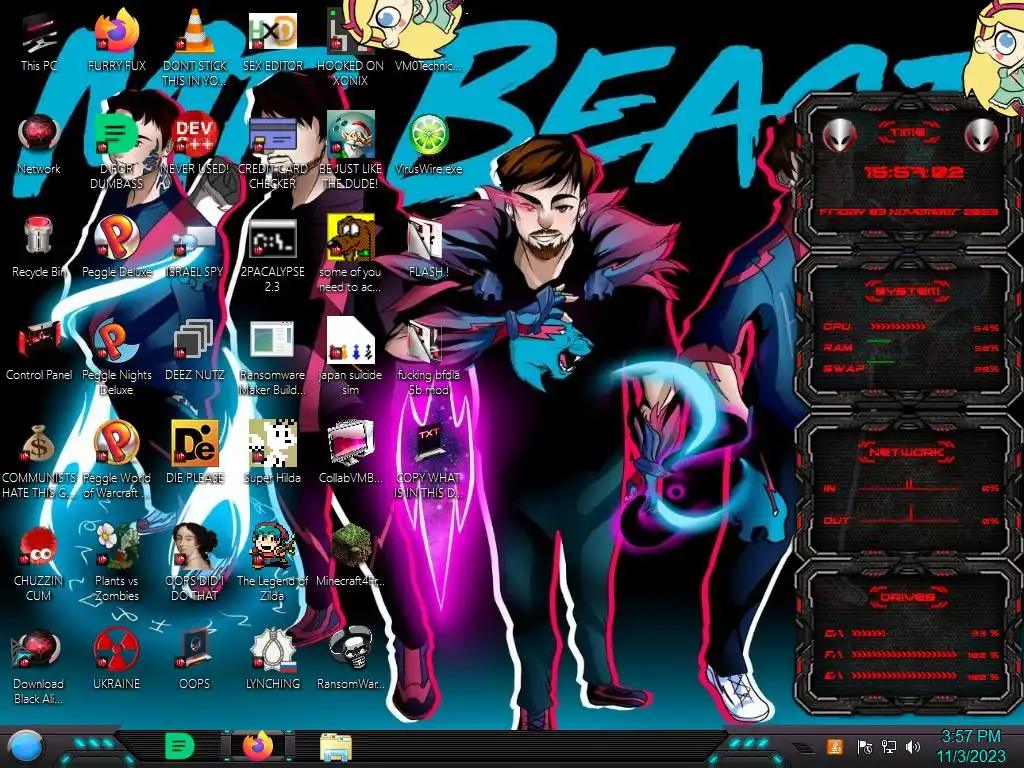Open 'some of you need to ac...' dog icon
The width and height of the screenshot is (1024, 768).
point(350,255)
